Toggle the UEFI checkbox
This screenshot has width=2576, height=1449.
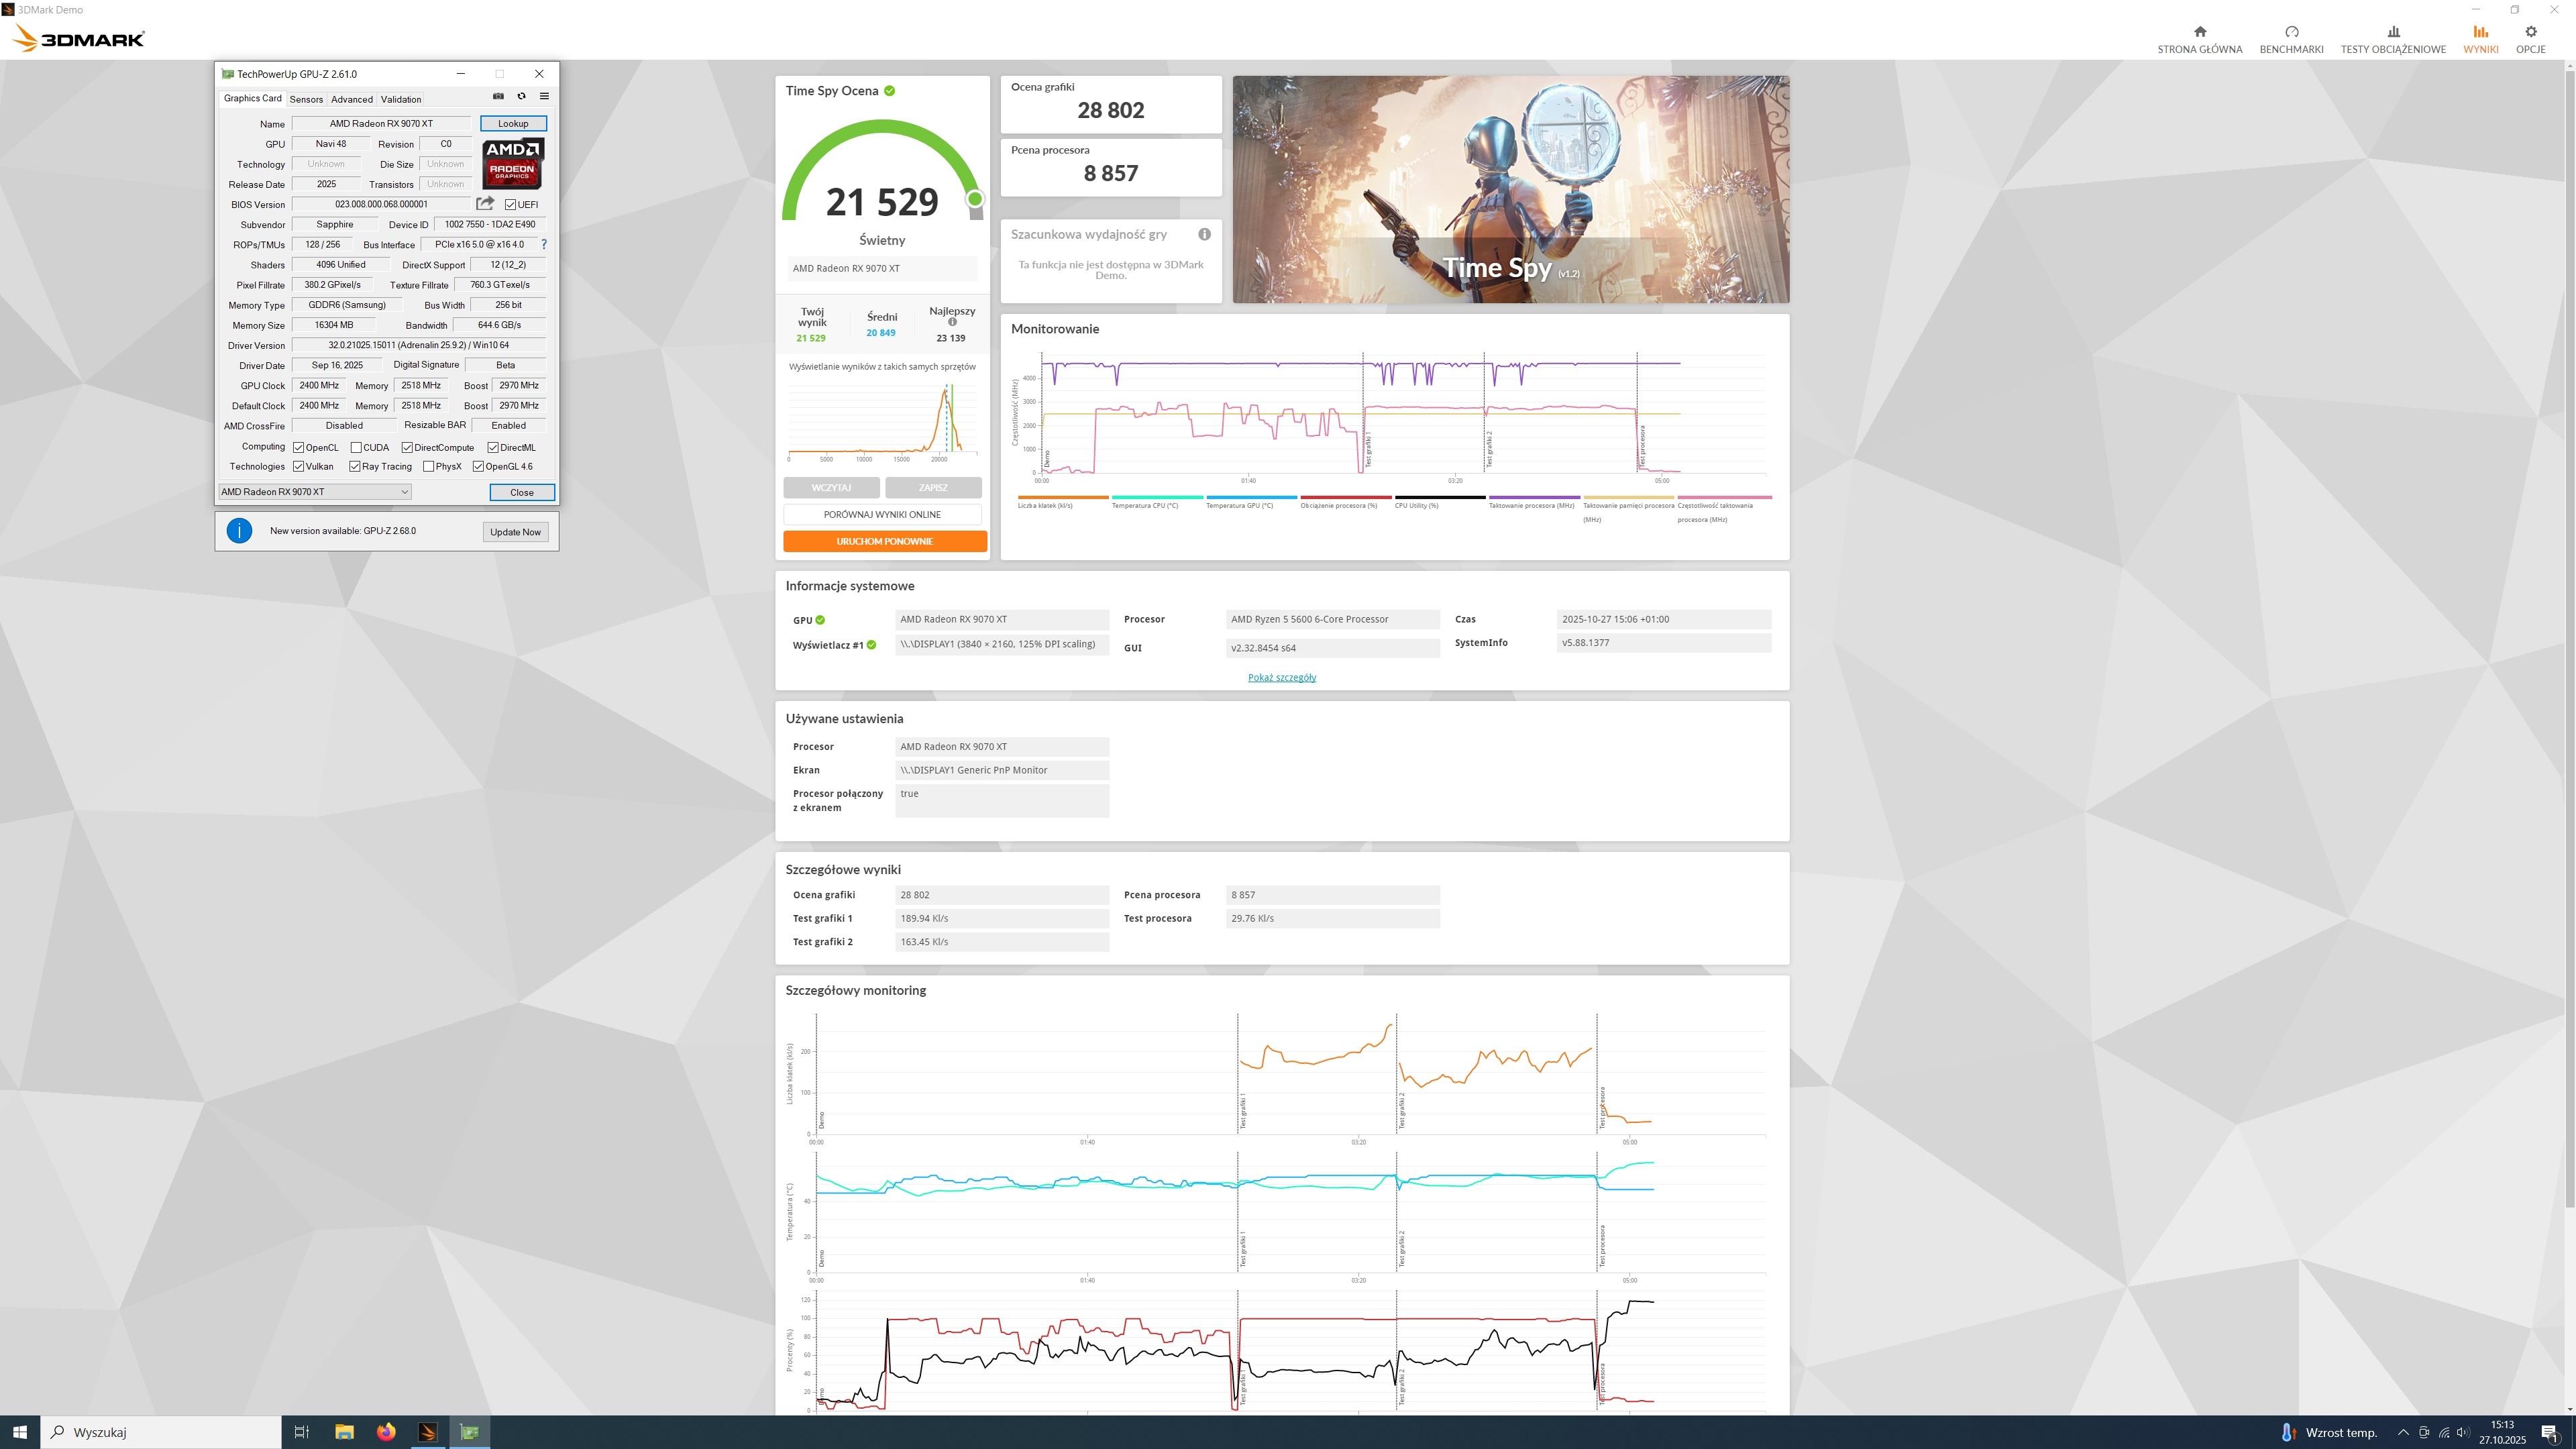pos(510,204)
